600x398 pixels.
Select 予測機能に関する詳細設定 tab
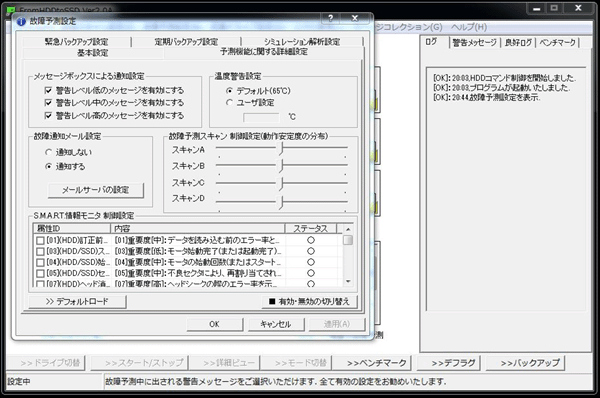[x=264, y=52]
